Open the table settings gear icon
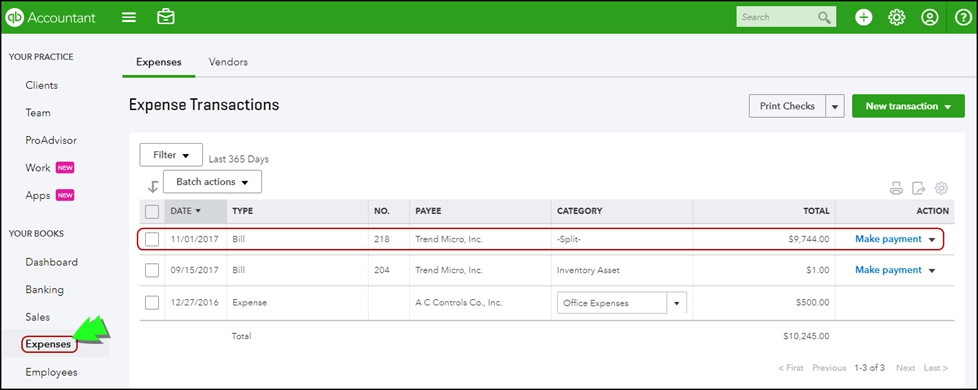Viewport: 978px width, 390px height. (x=941, y=188)
